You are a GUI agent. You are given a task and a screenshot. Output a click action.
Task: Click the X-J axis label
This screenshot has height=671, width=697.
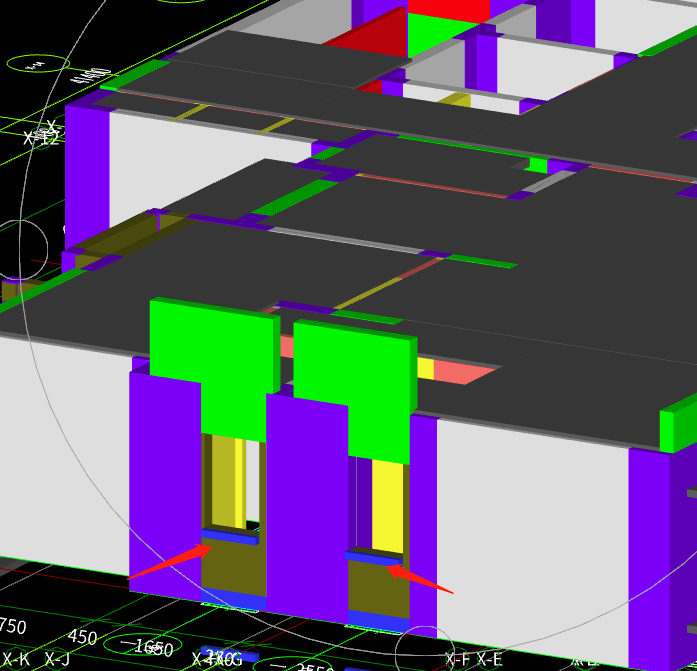click(x=57, y=659)
